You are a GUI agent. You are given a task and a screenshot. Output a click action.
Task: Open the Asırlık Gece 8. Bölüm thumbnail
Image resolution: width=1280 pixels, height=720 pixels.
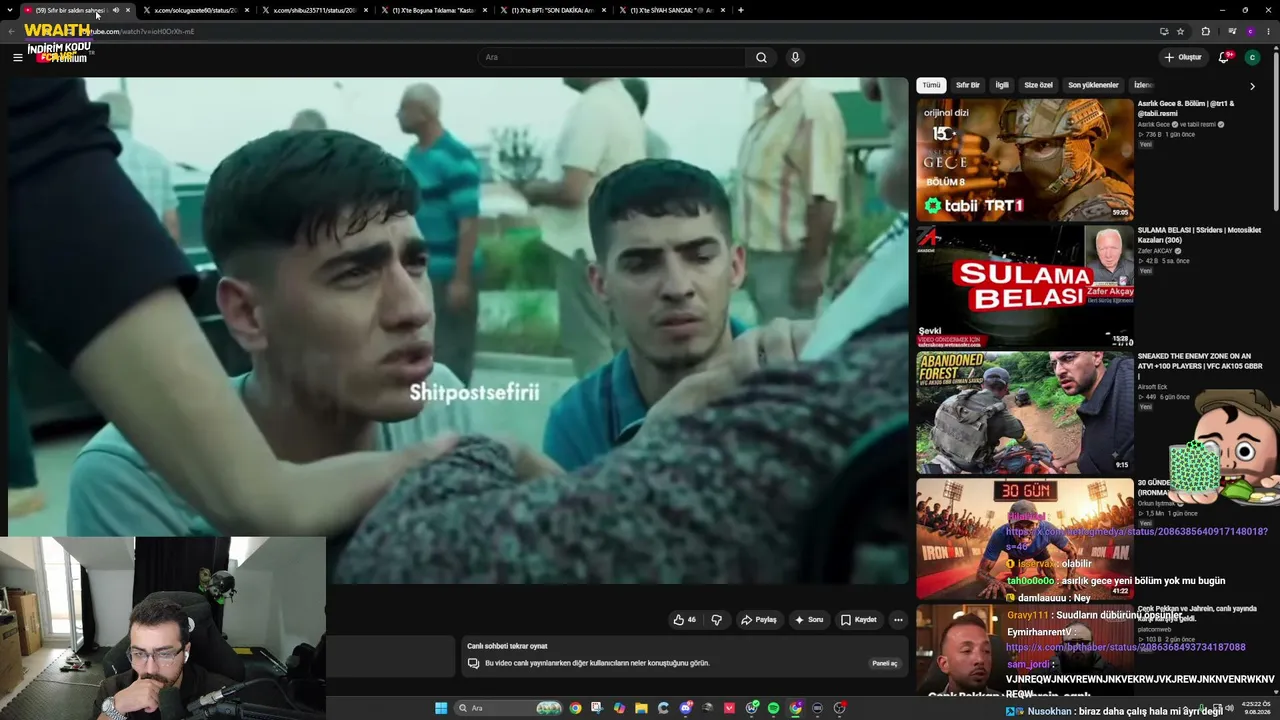1025,160
